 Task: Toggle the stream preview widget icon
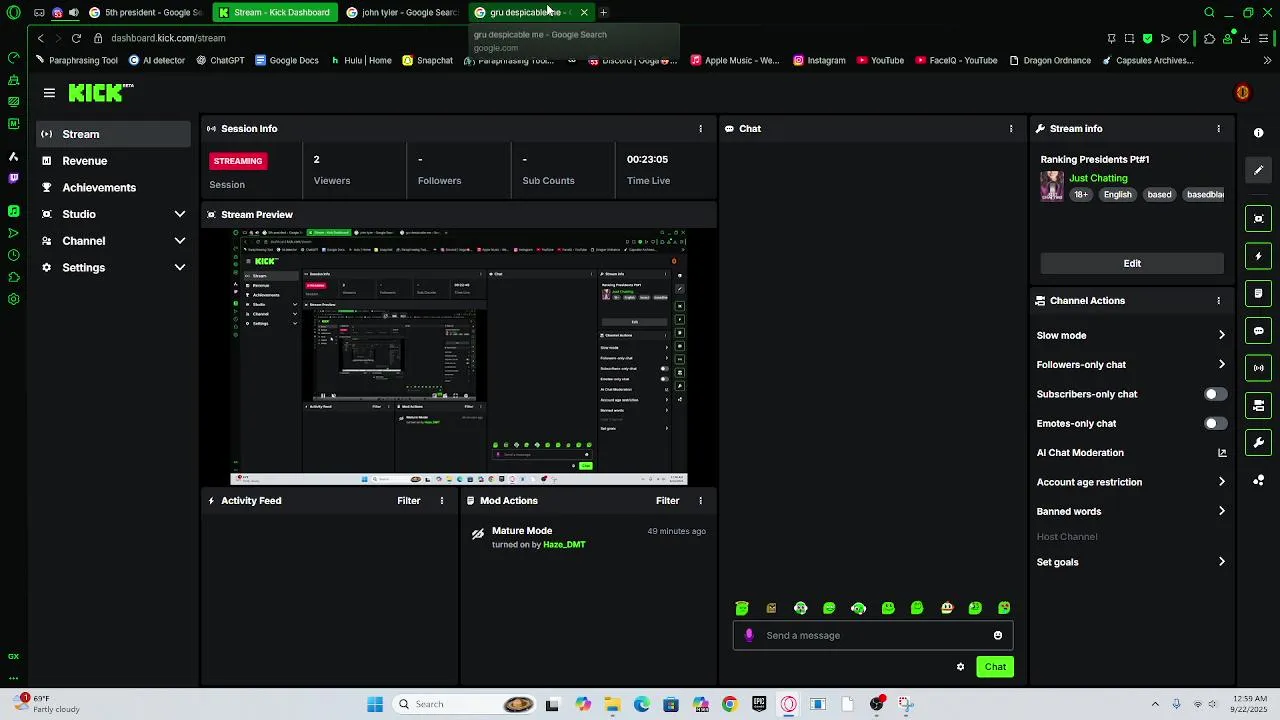click(x=1258, y=219)
